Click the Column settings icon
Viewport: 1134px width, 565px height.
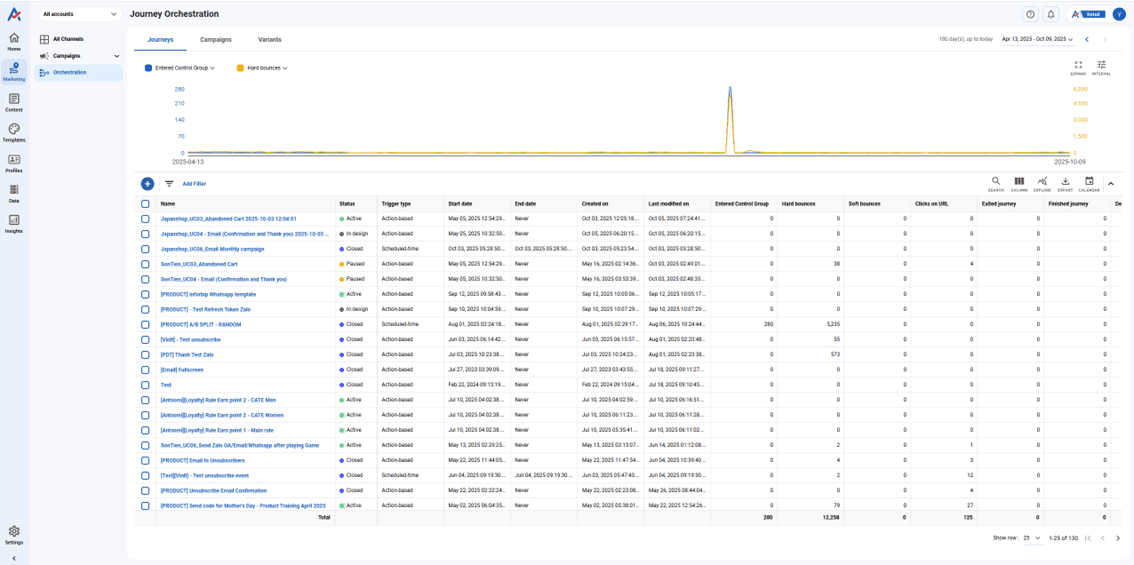click(x=1019, y=183)
